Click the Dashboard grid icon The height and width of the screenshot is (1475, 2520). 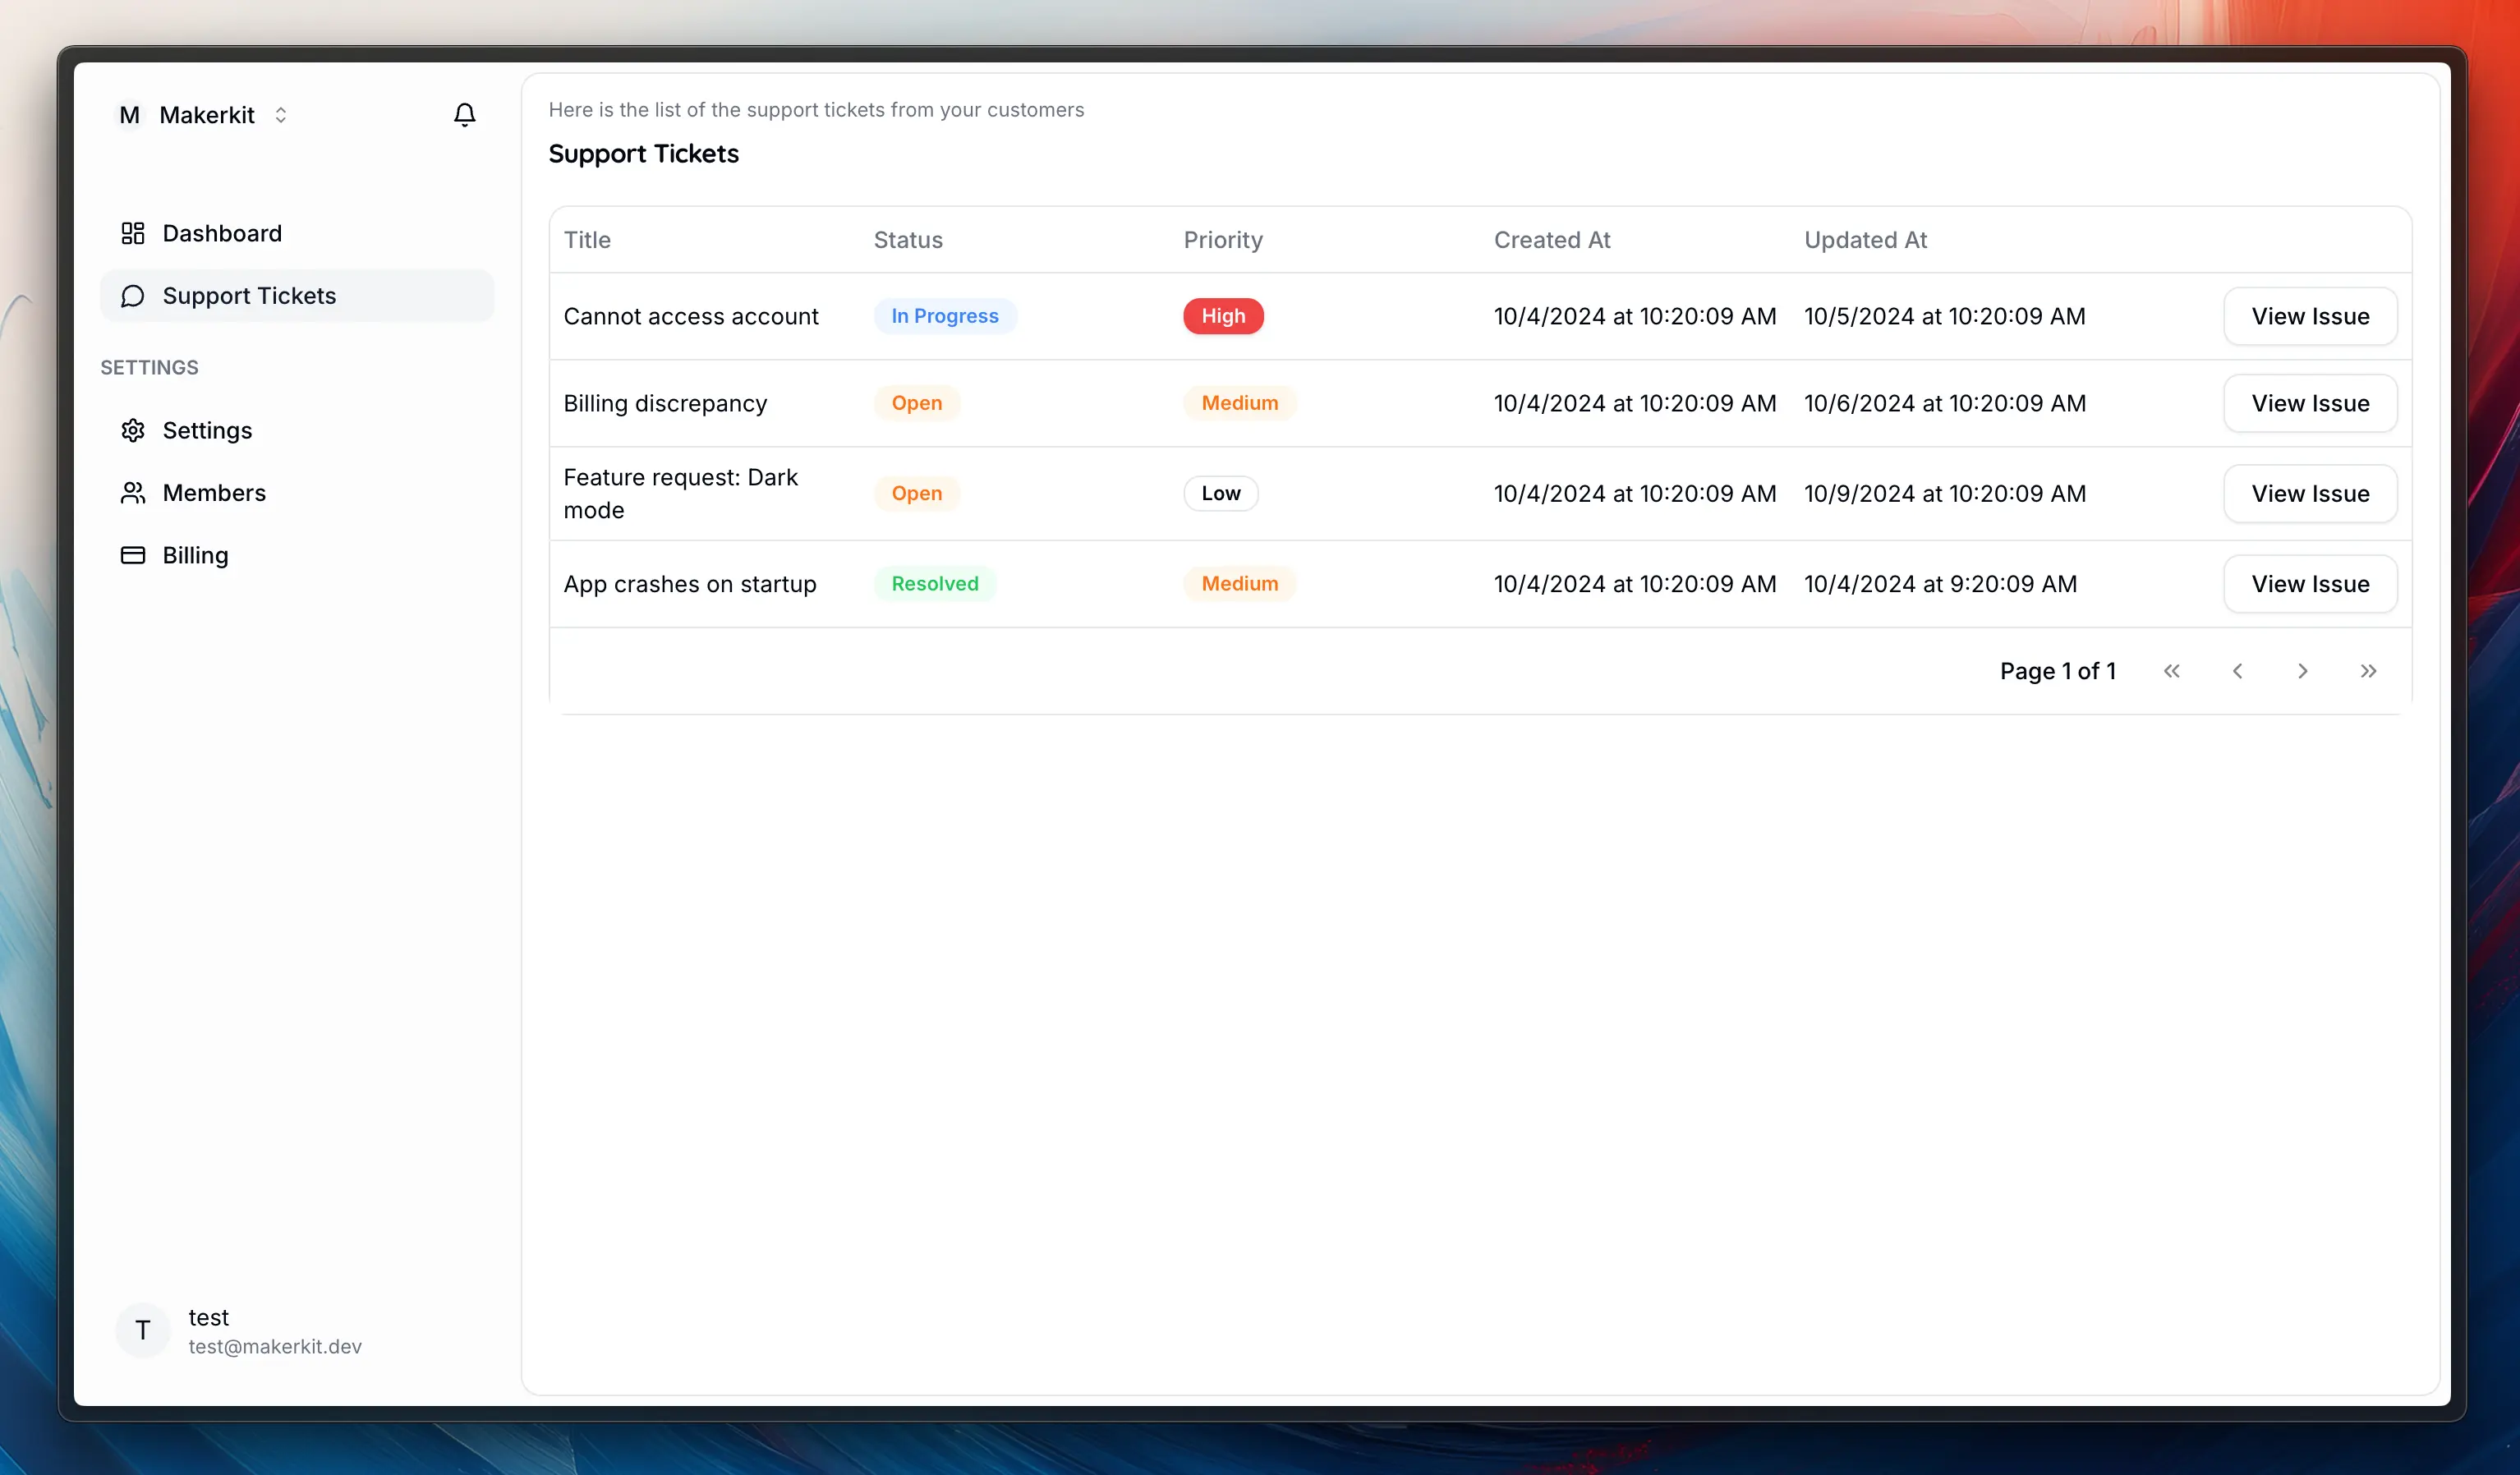(x=133, y=233)
